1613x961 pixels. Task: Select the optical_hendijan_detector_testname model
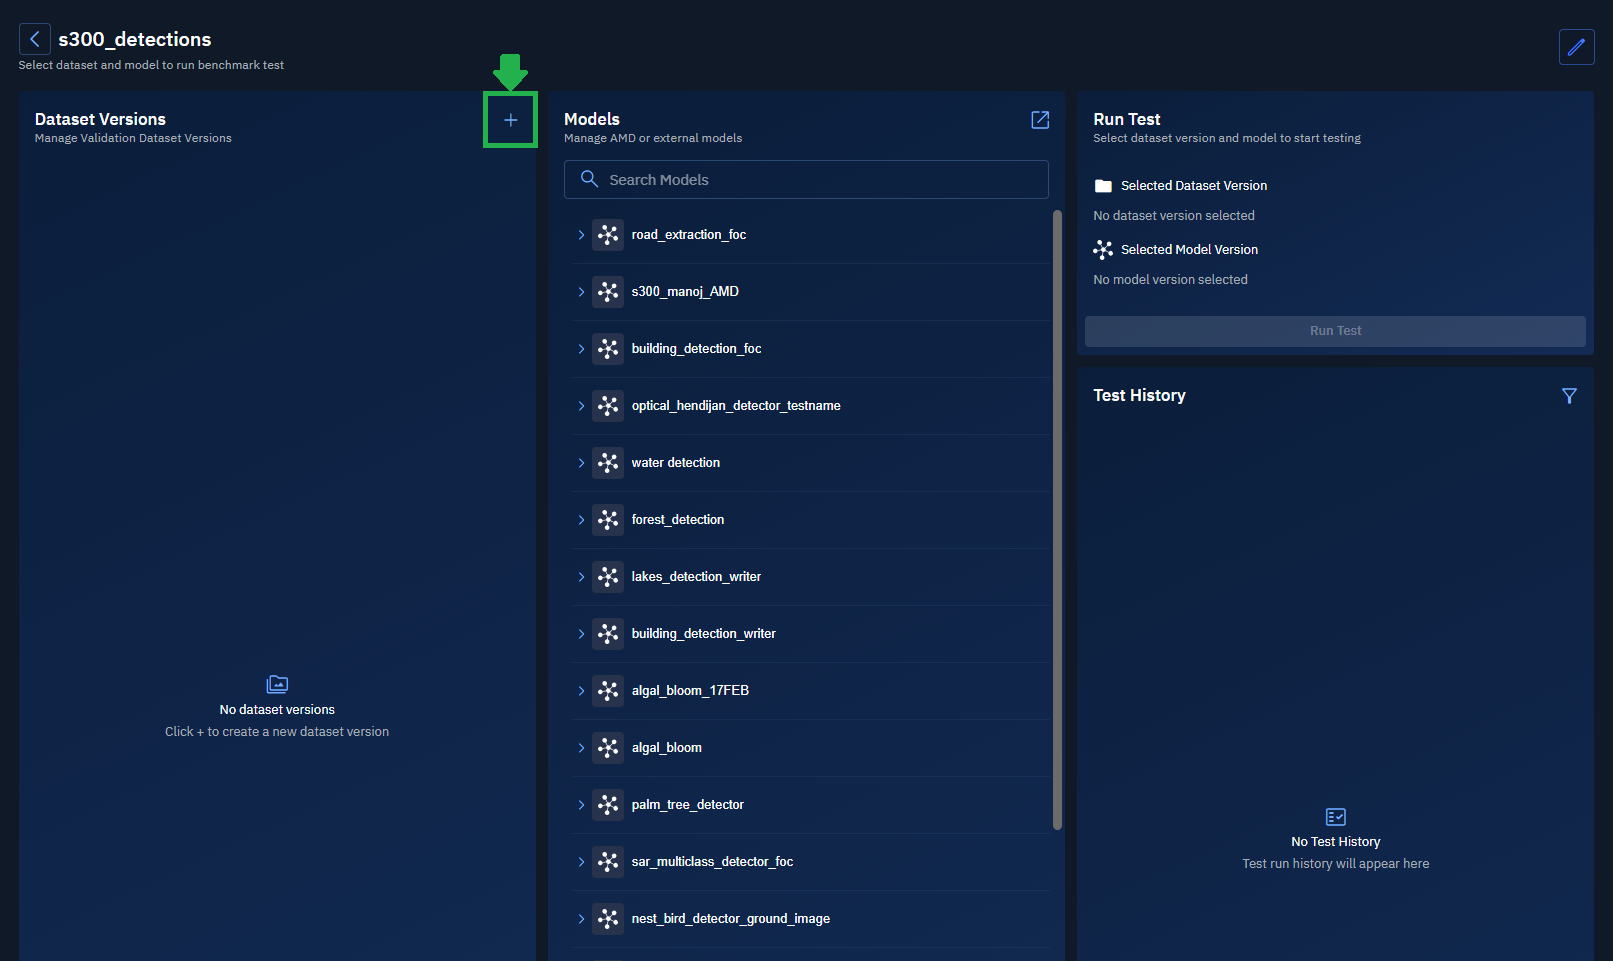(735, 406)
